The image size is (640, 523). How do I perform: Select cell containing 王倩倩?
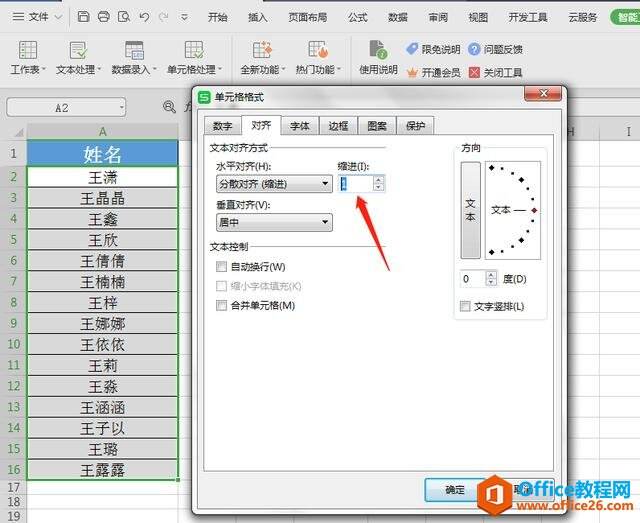pyautogui.click(x=102, y=261)
